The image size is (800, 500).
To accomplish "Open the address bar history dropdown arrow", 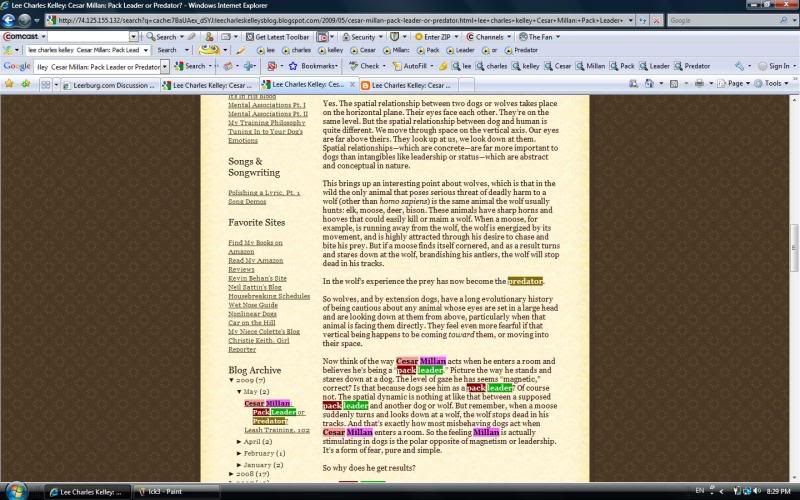I will coord(631,20).
